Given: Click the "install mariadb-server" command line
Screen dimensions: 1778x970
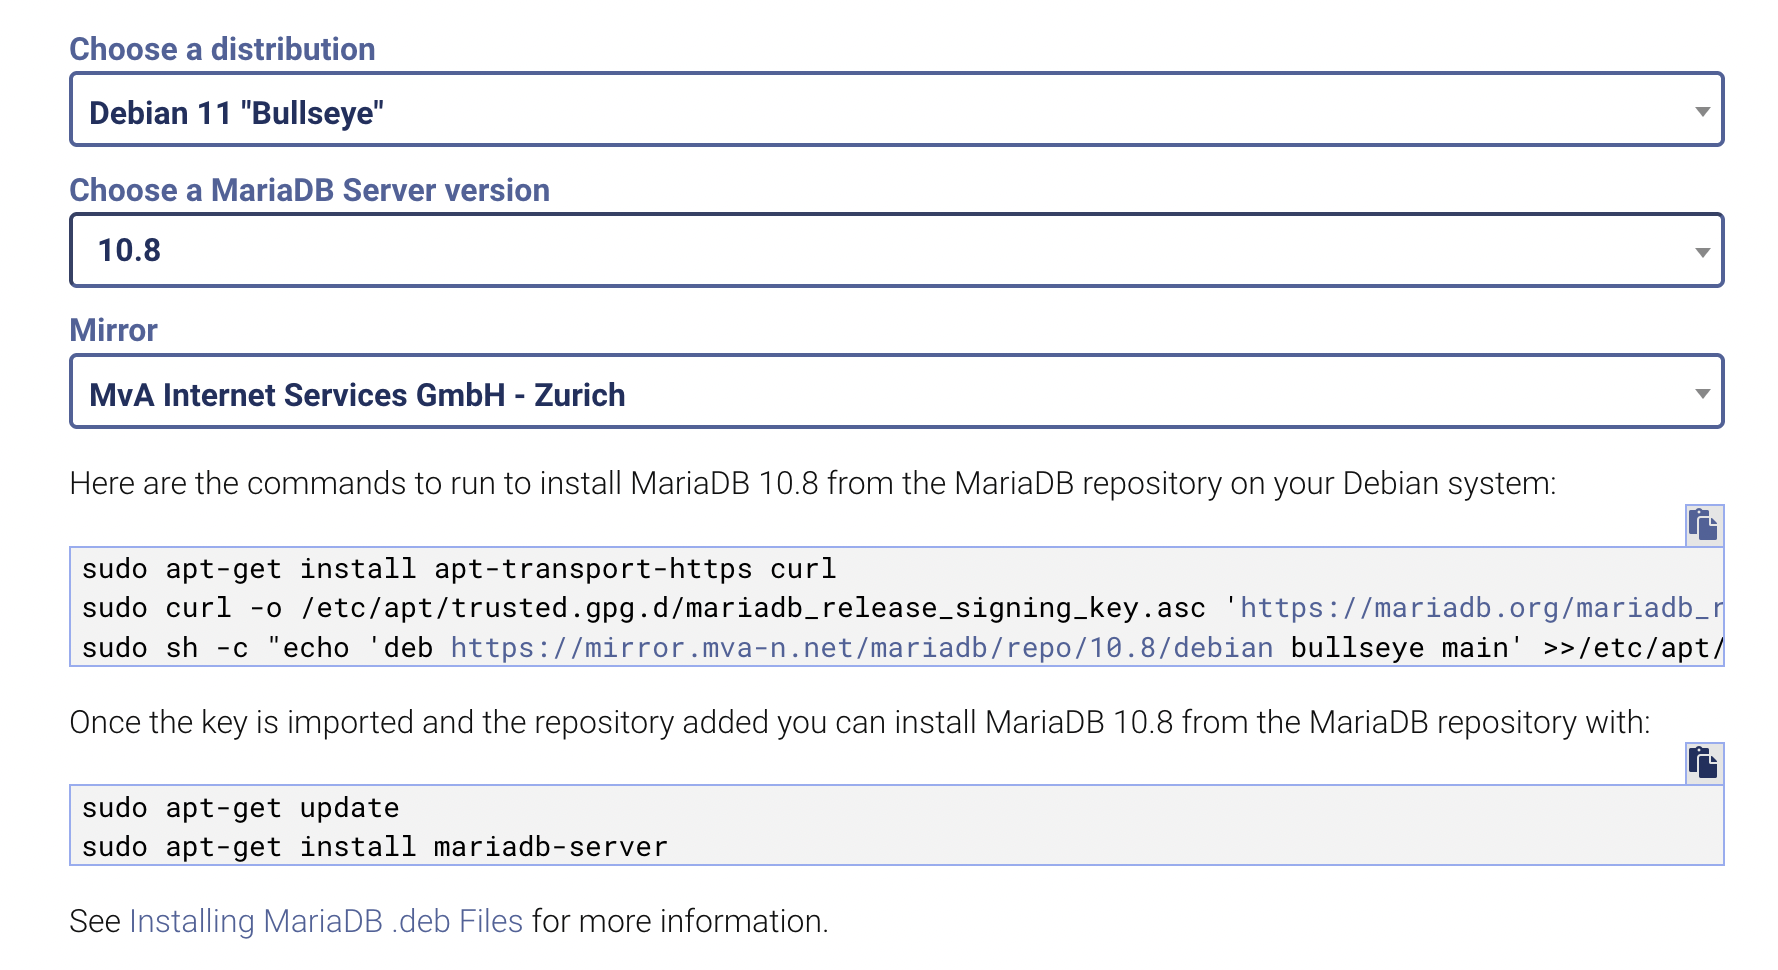Looking at the screenshot, I should [x=375, y=847].
